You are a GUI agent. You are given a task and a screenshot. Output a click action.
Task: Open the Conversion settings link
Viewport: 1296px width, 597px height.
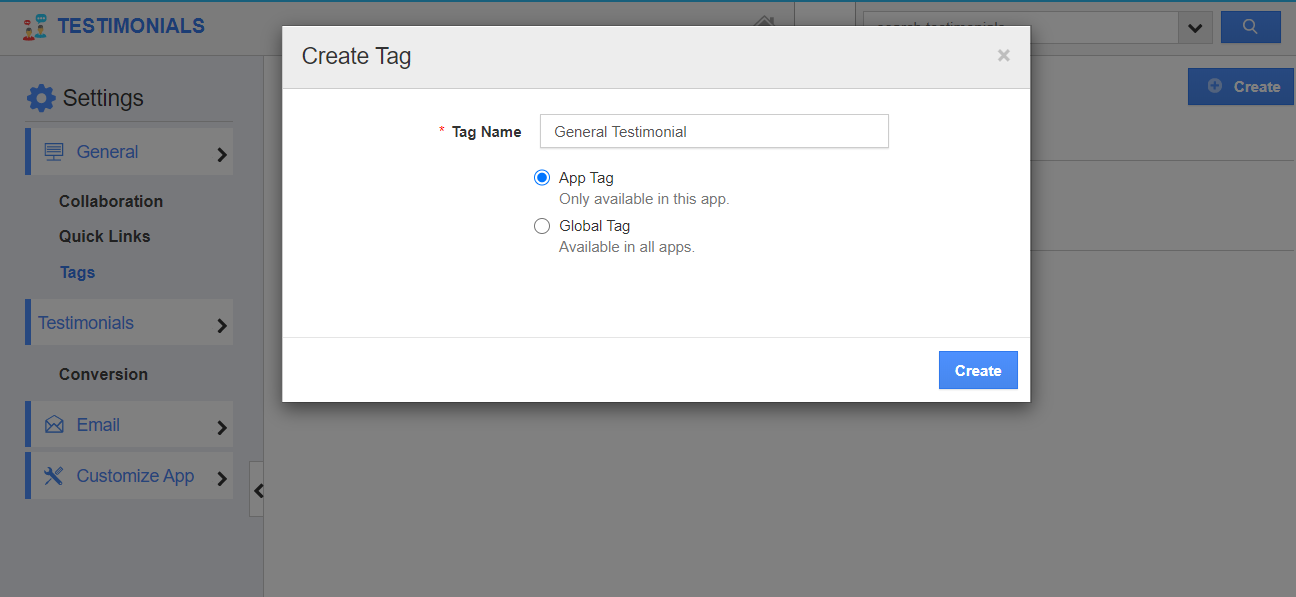103,374
